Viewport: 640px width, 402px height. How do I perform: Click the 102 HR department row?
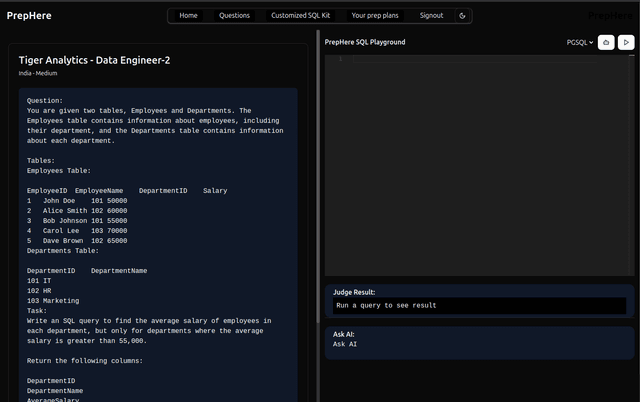pyautogui.click(x=39, y=291)
